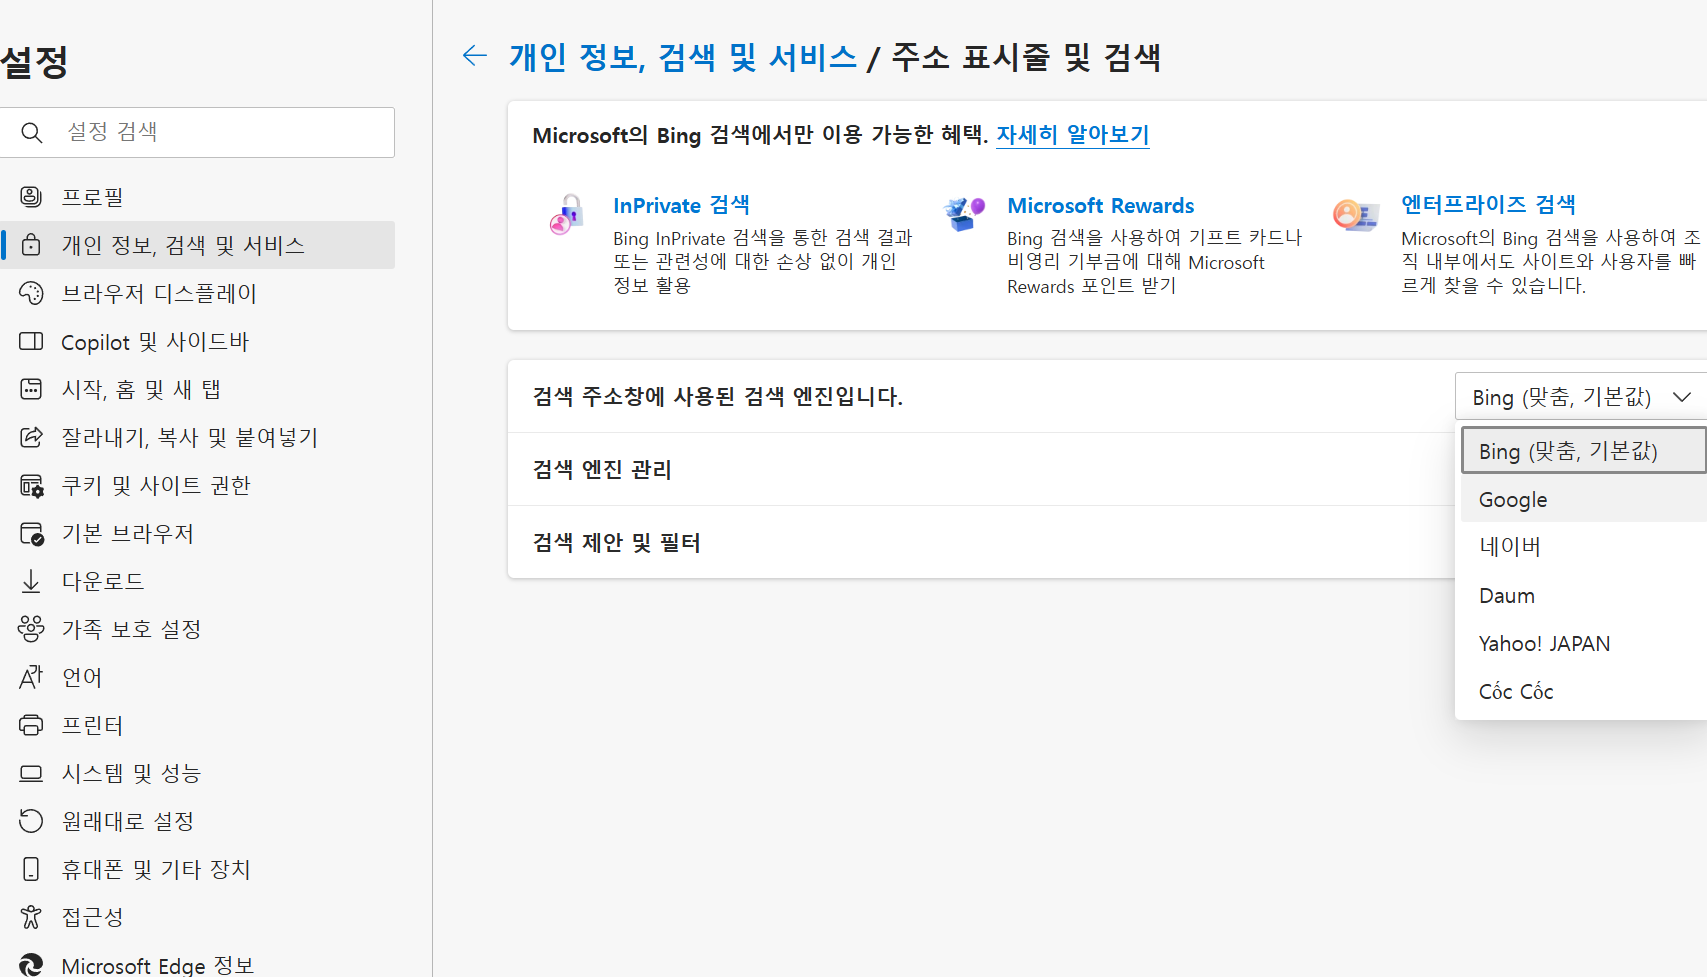Viewport: 1707px width, 977px height.
Task: Focus the 설정 검색 input field
Action: click(x=197, y=132)
